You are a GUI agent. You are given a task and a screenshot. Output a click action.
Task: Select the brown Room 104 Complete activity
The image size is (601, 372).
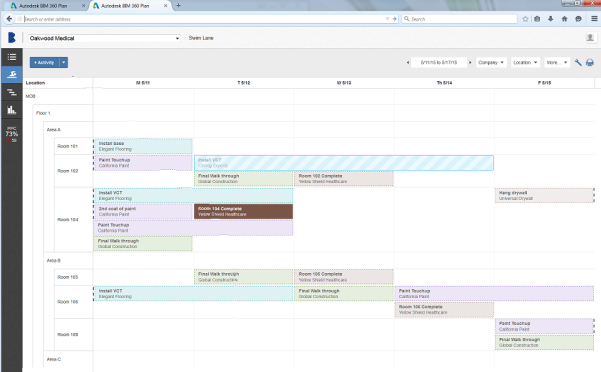click(x=243, y=211)
